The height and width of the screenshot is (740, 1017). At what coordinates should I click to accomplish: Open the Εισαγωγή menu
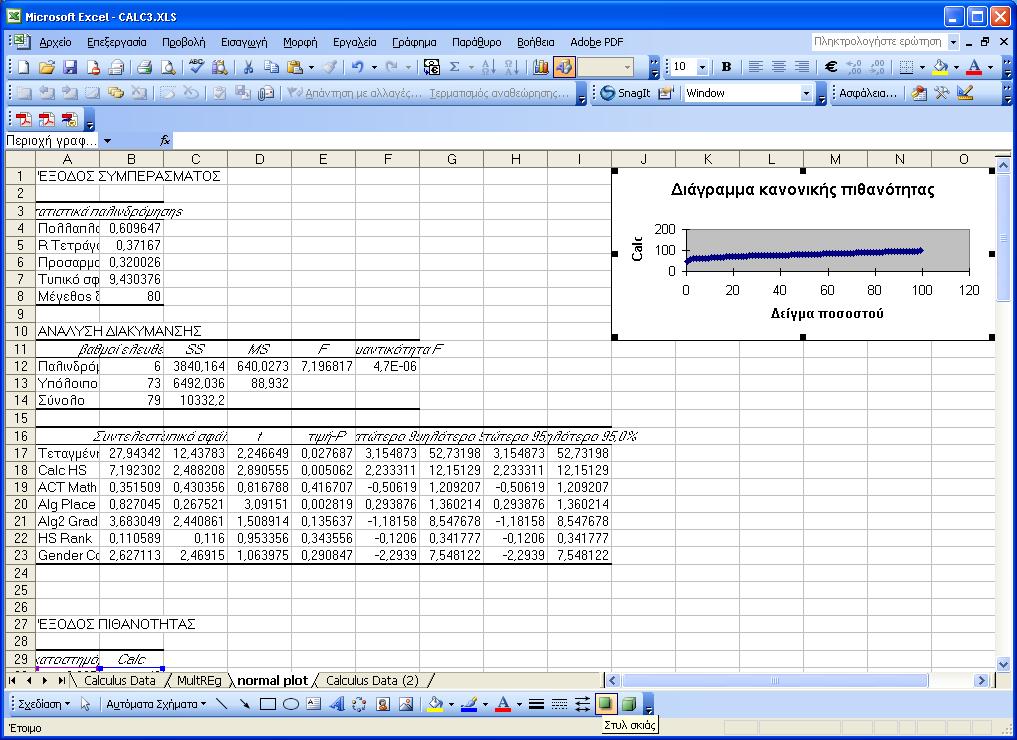[x=244, y=42]
